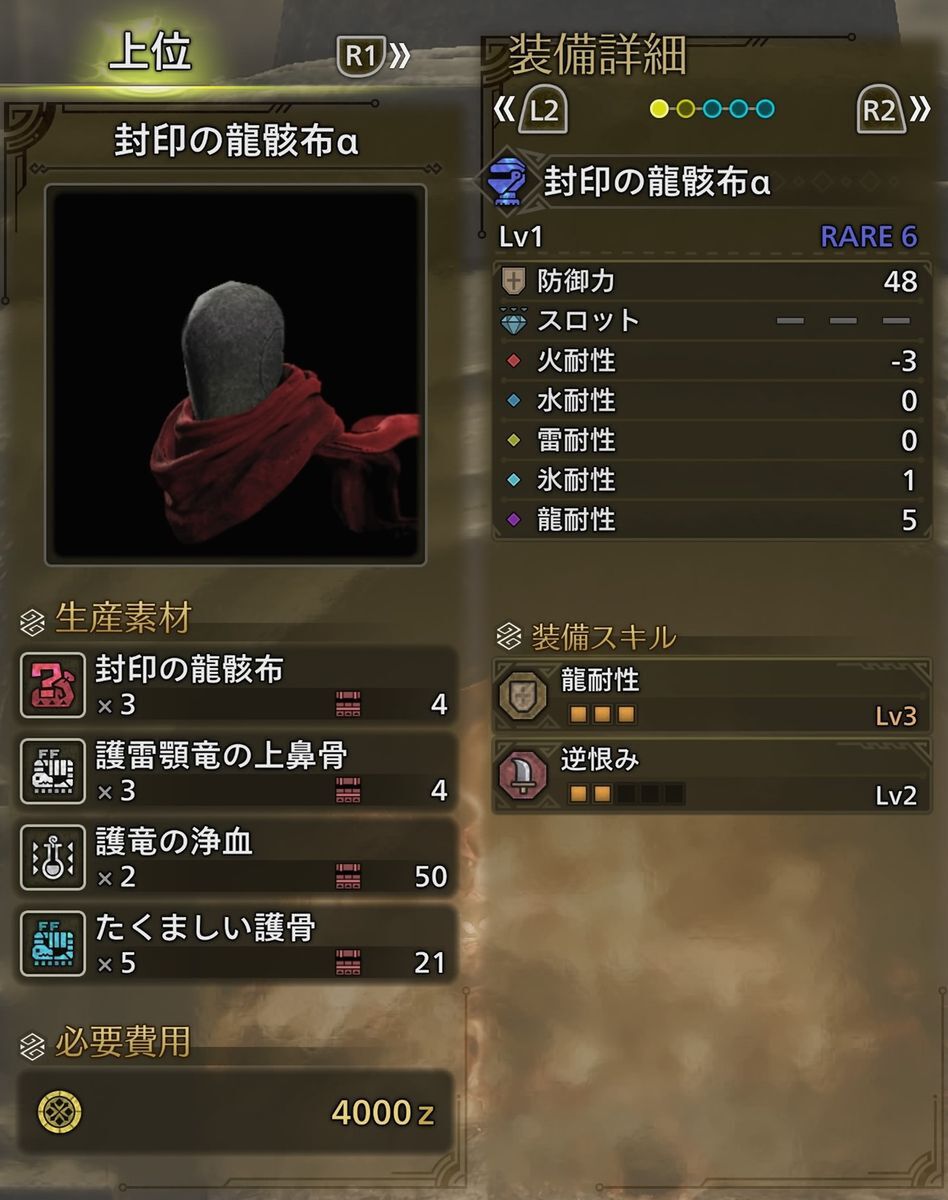Click the R2 next page button
The width and height of the screenshot is (948, 1200).
click(x=893, y=110)
